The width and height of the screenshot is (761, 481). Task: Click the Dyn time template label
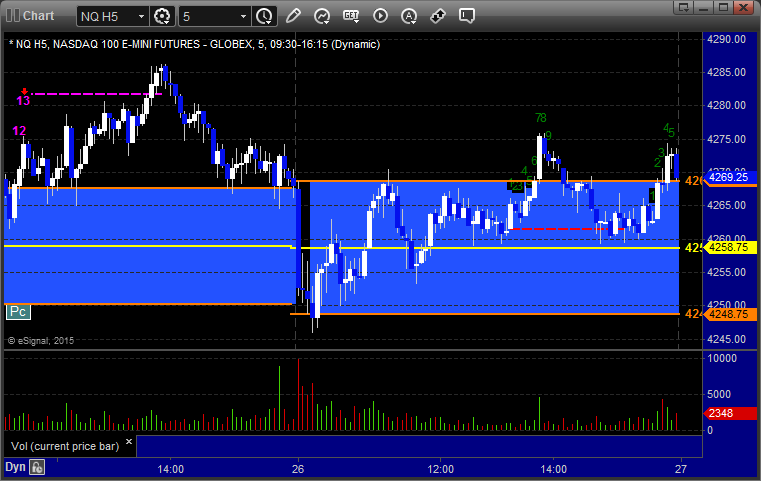(x=15, y=467)
